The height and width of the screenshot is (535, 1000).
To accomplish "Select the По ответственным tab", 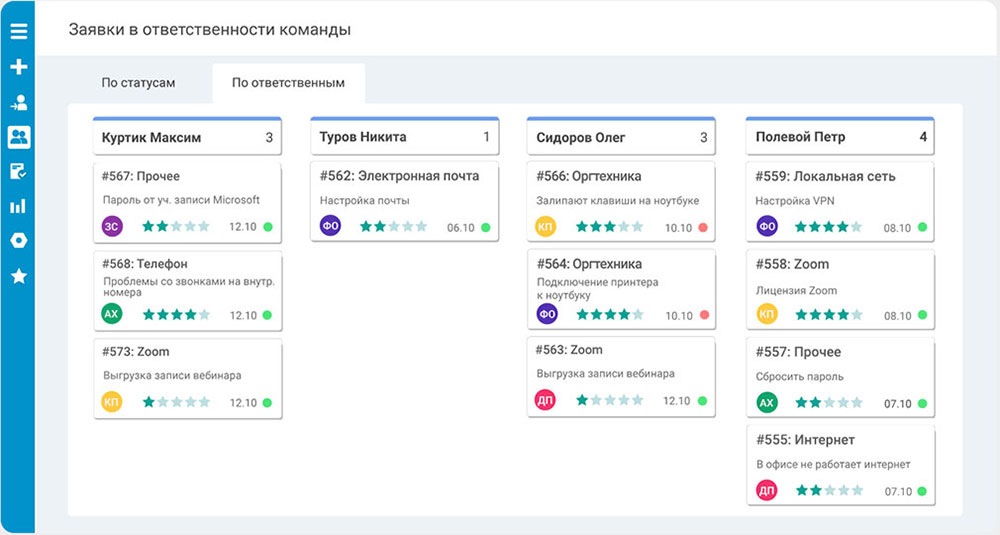I will coord(288,83).
